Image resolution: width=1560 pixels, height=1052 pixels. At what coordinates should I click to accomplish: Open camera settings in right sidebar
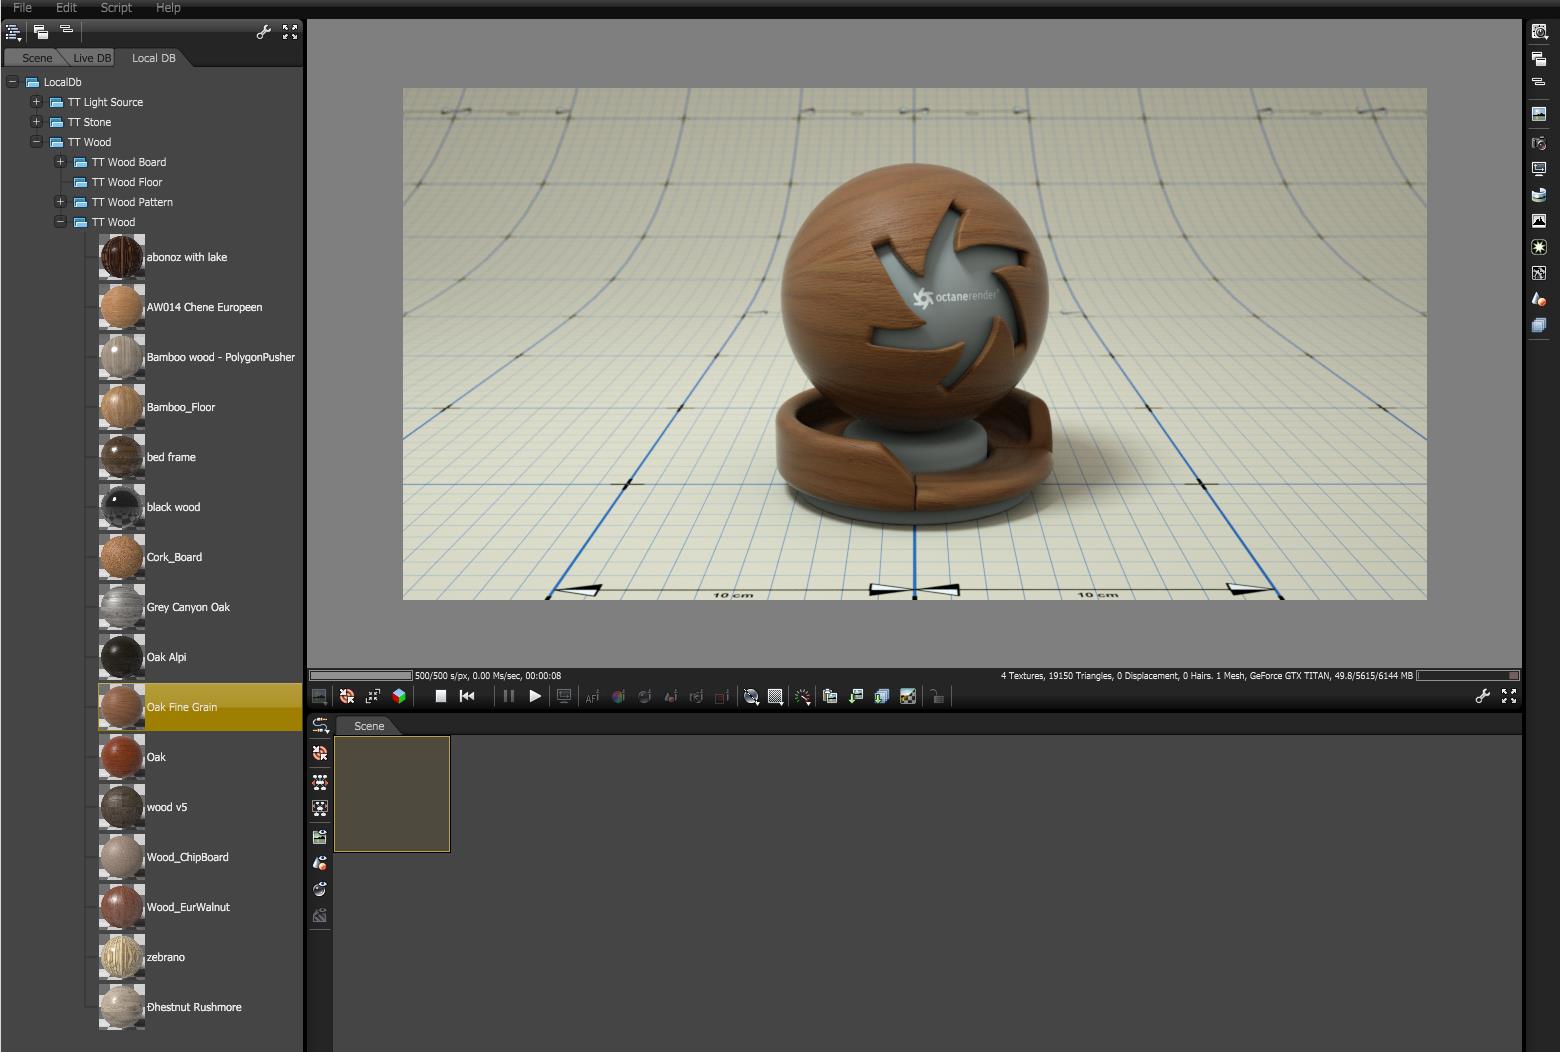[1539, 143]
